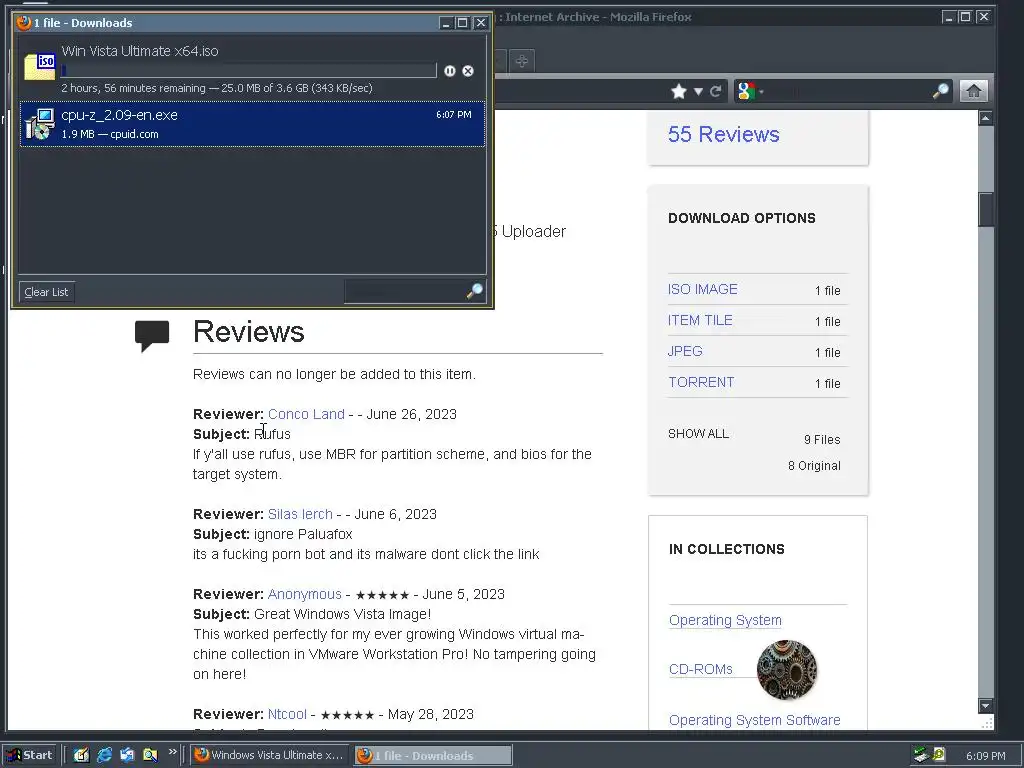Image resolution: width=1024 pixels, height=768 pixels.
Task: Click the 1 file - Downloads taskbar button
Action: (434, 756)
